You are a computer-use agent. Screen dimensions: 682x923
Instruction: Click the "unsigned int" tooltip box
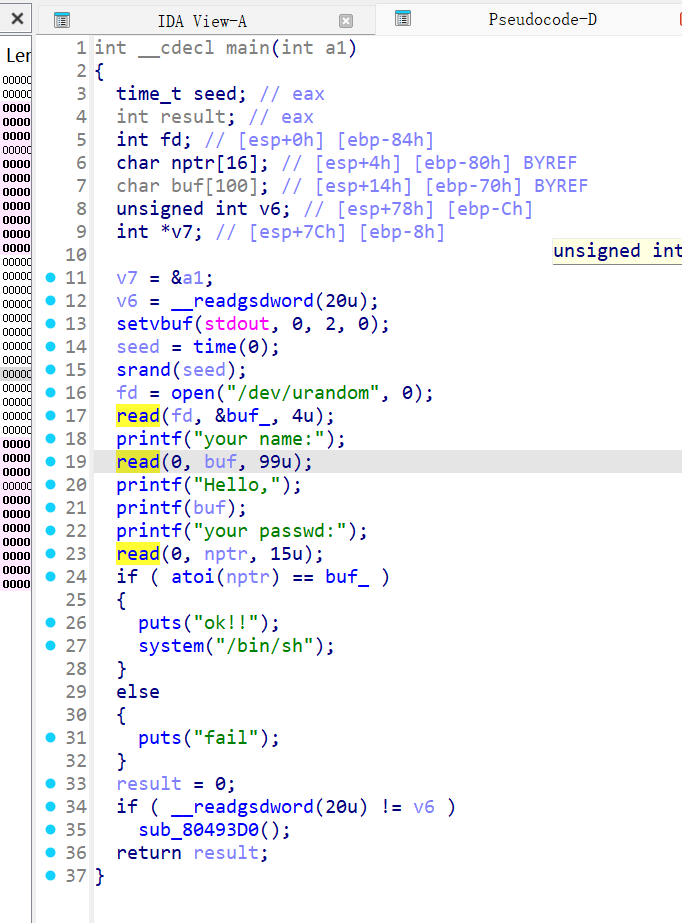pyautogui.click(x=617, y=251)
